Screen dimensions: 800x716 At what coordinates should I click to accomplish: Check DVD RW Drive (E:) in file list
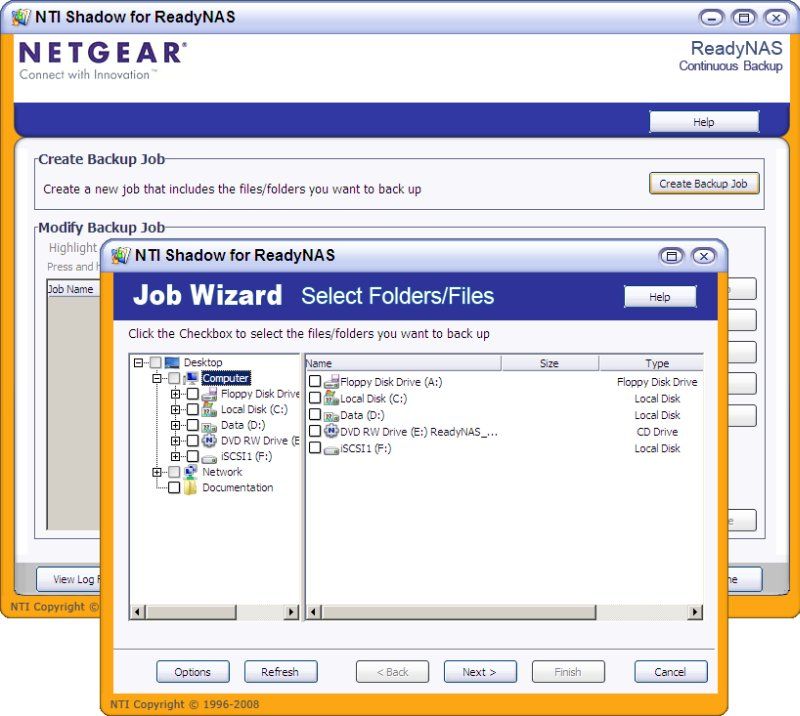point(315,431)
